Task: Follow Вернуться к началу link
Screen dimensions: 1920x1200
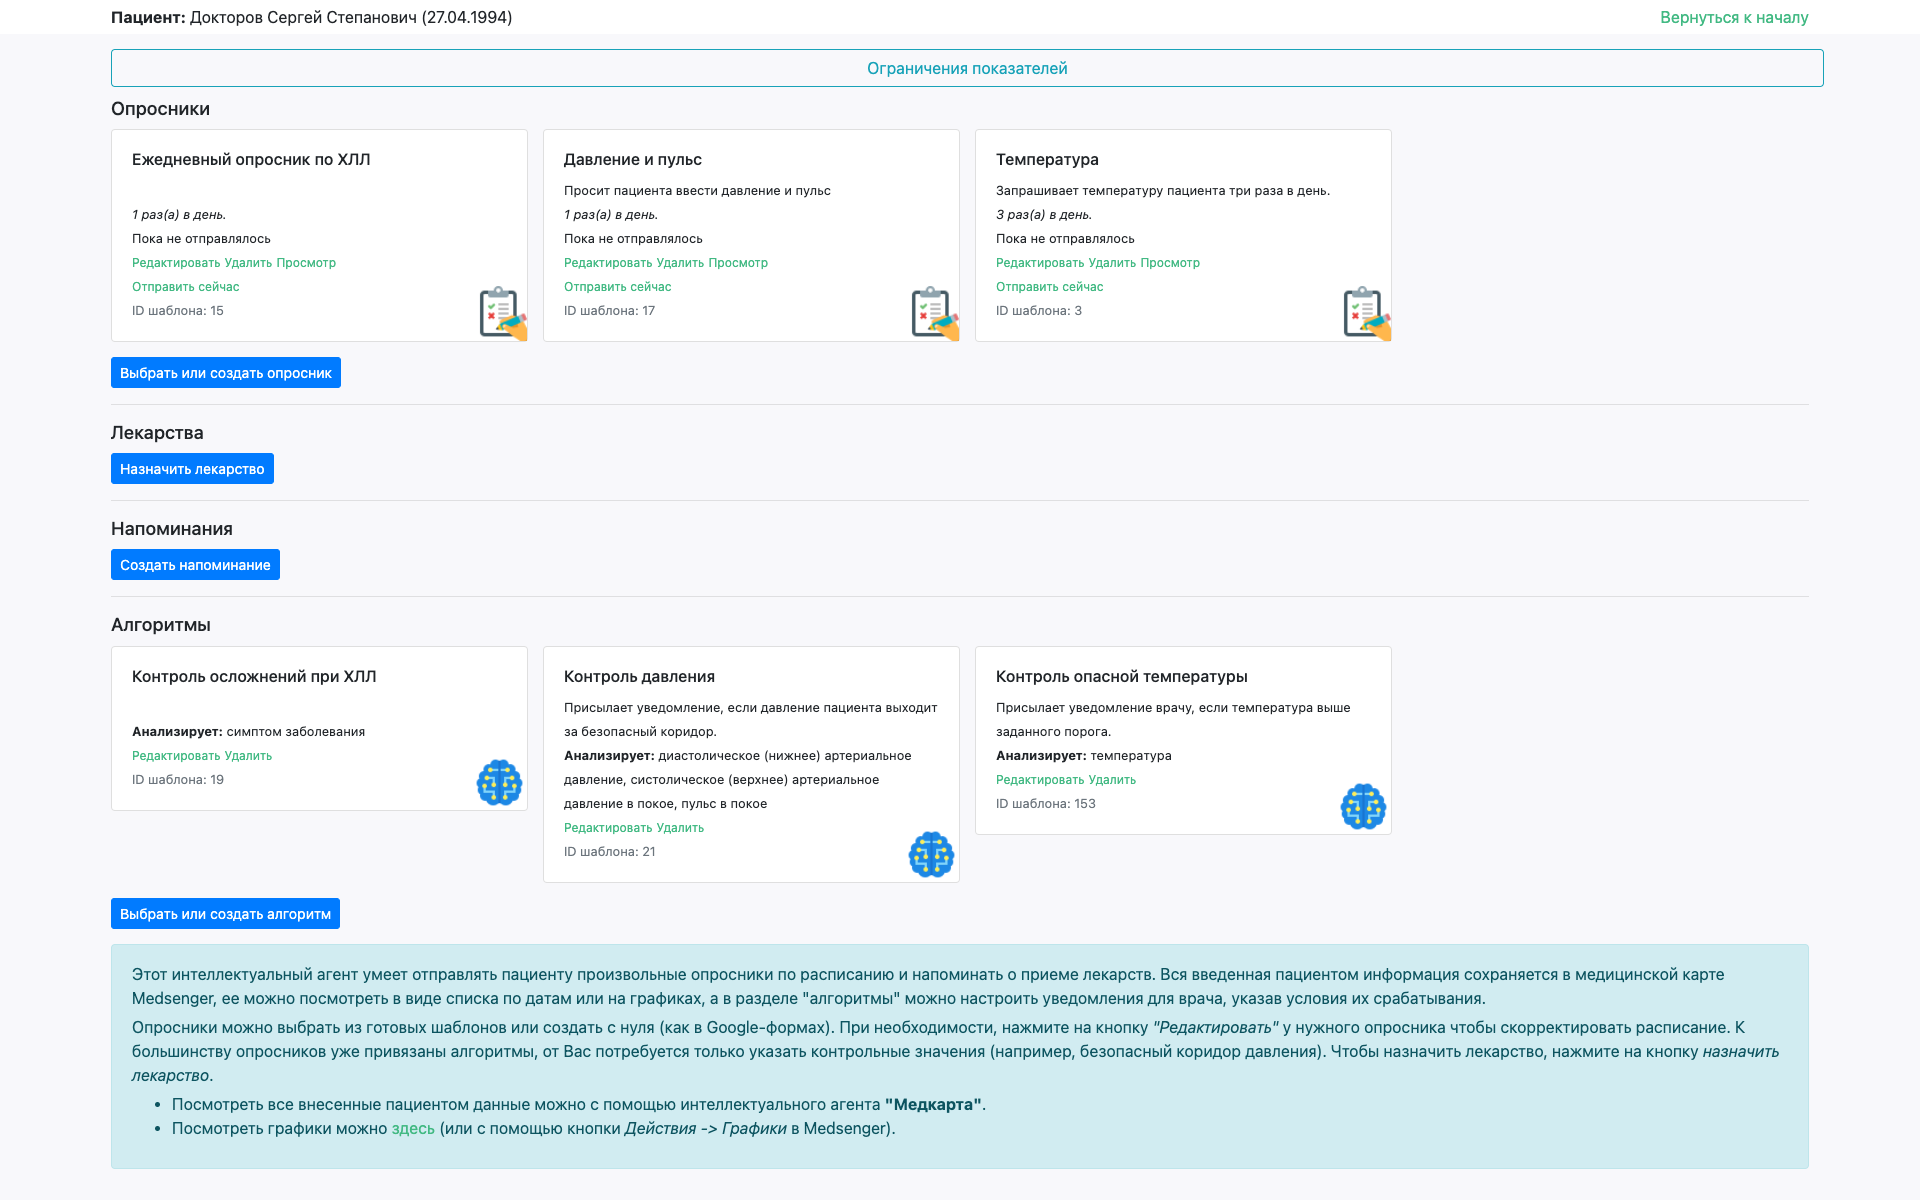Action: click(1733, 17)
